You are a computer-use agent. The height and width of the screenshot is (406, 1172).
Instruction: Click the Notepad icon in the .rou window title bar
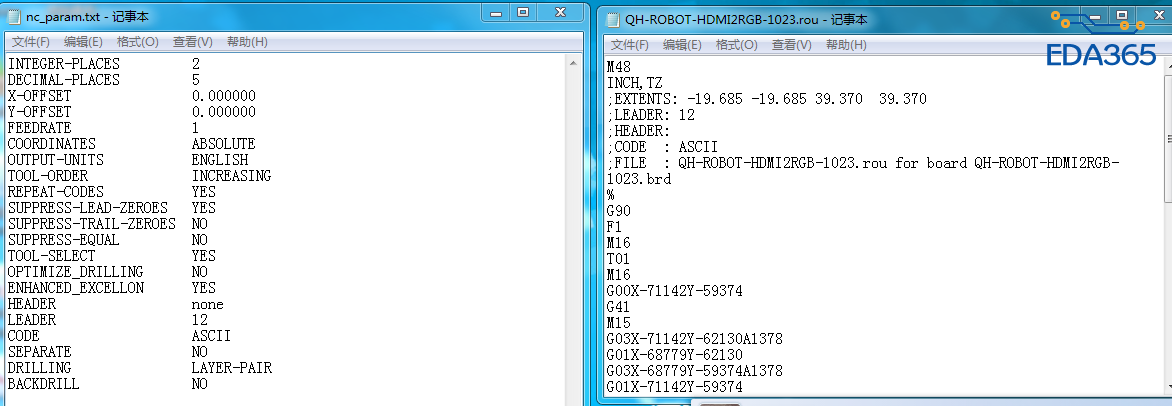pyautogui.click(x=613, y=19)
